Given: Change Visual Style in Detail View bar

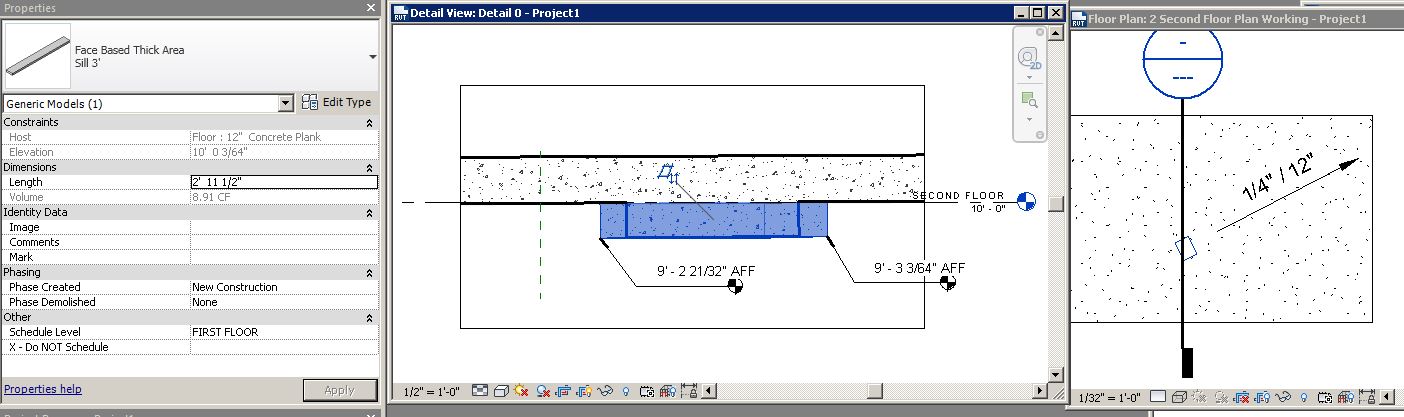Looking at the screenshot, I should (501, 391).
